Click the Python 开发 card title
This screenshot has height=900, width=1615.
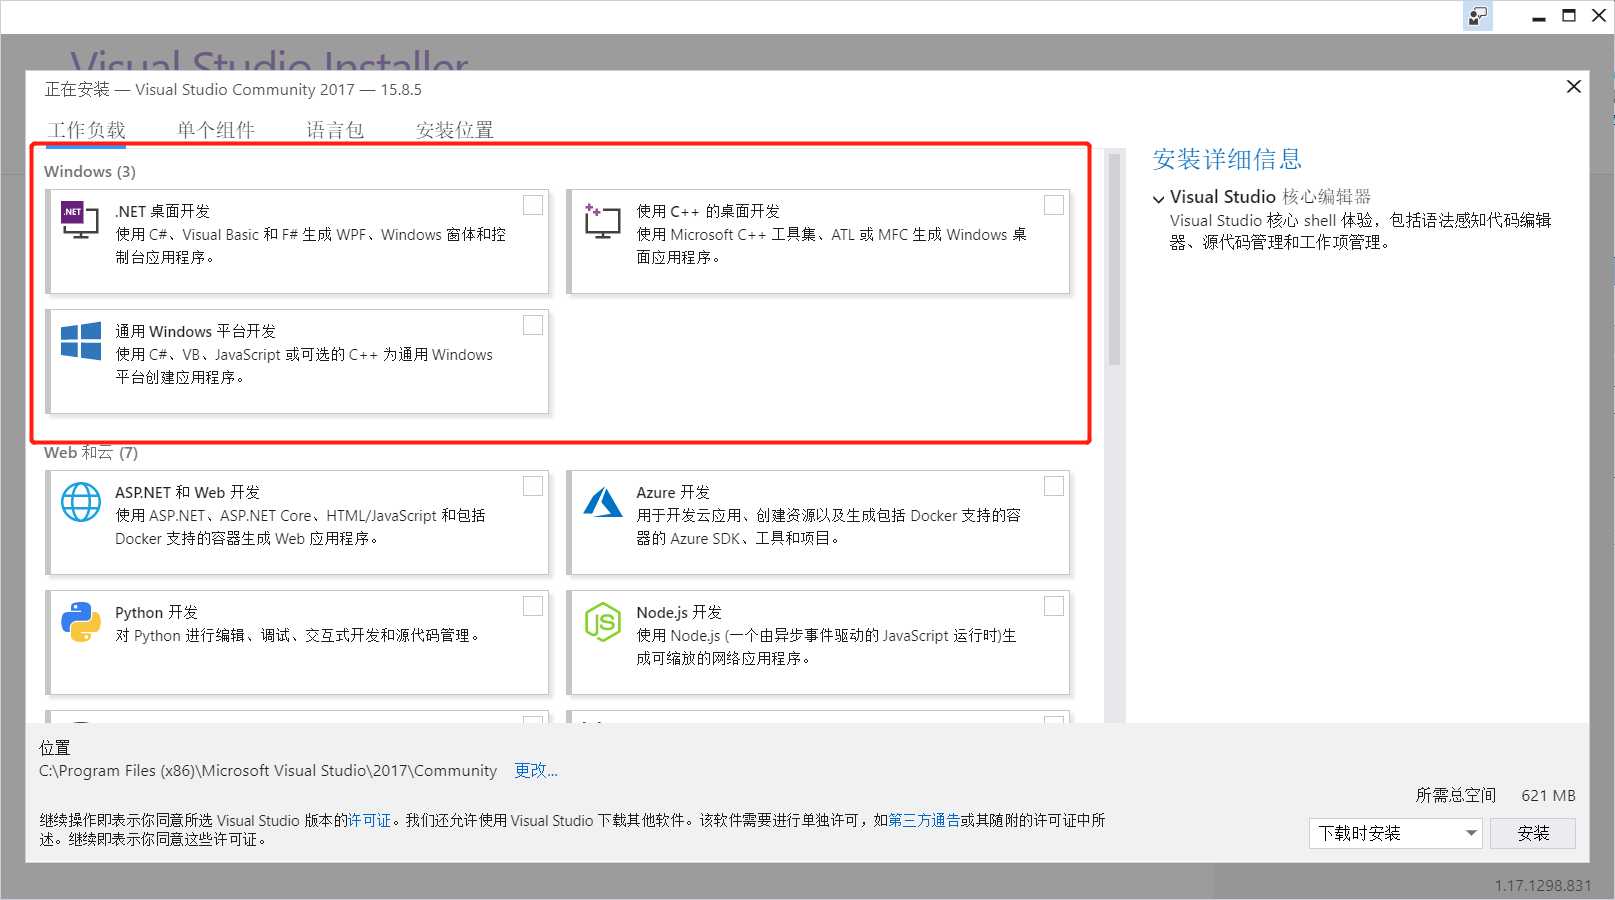(156, 612)
